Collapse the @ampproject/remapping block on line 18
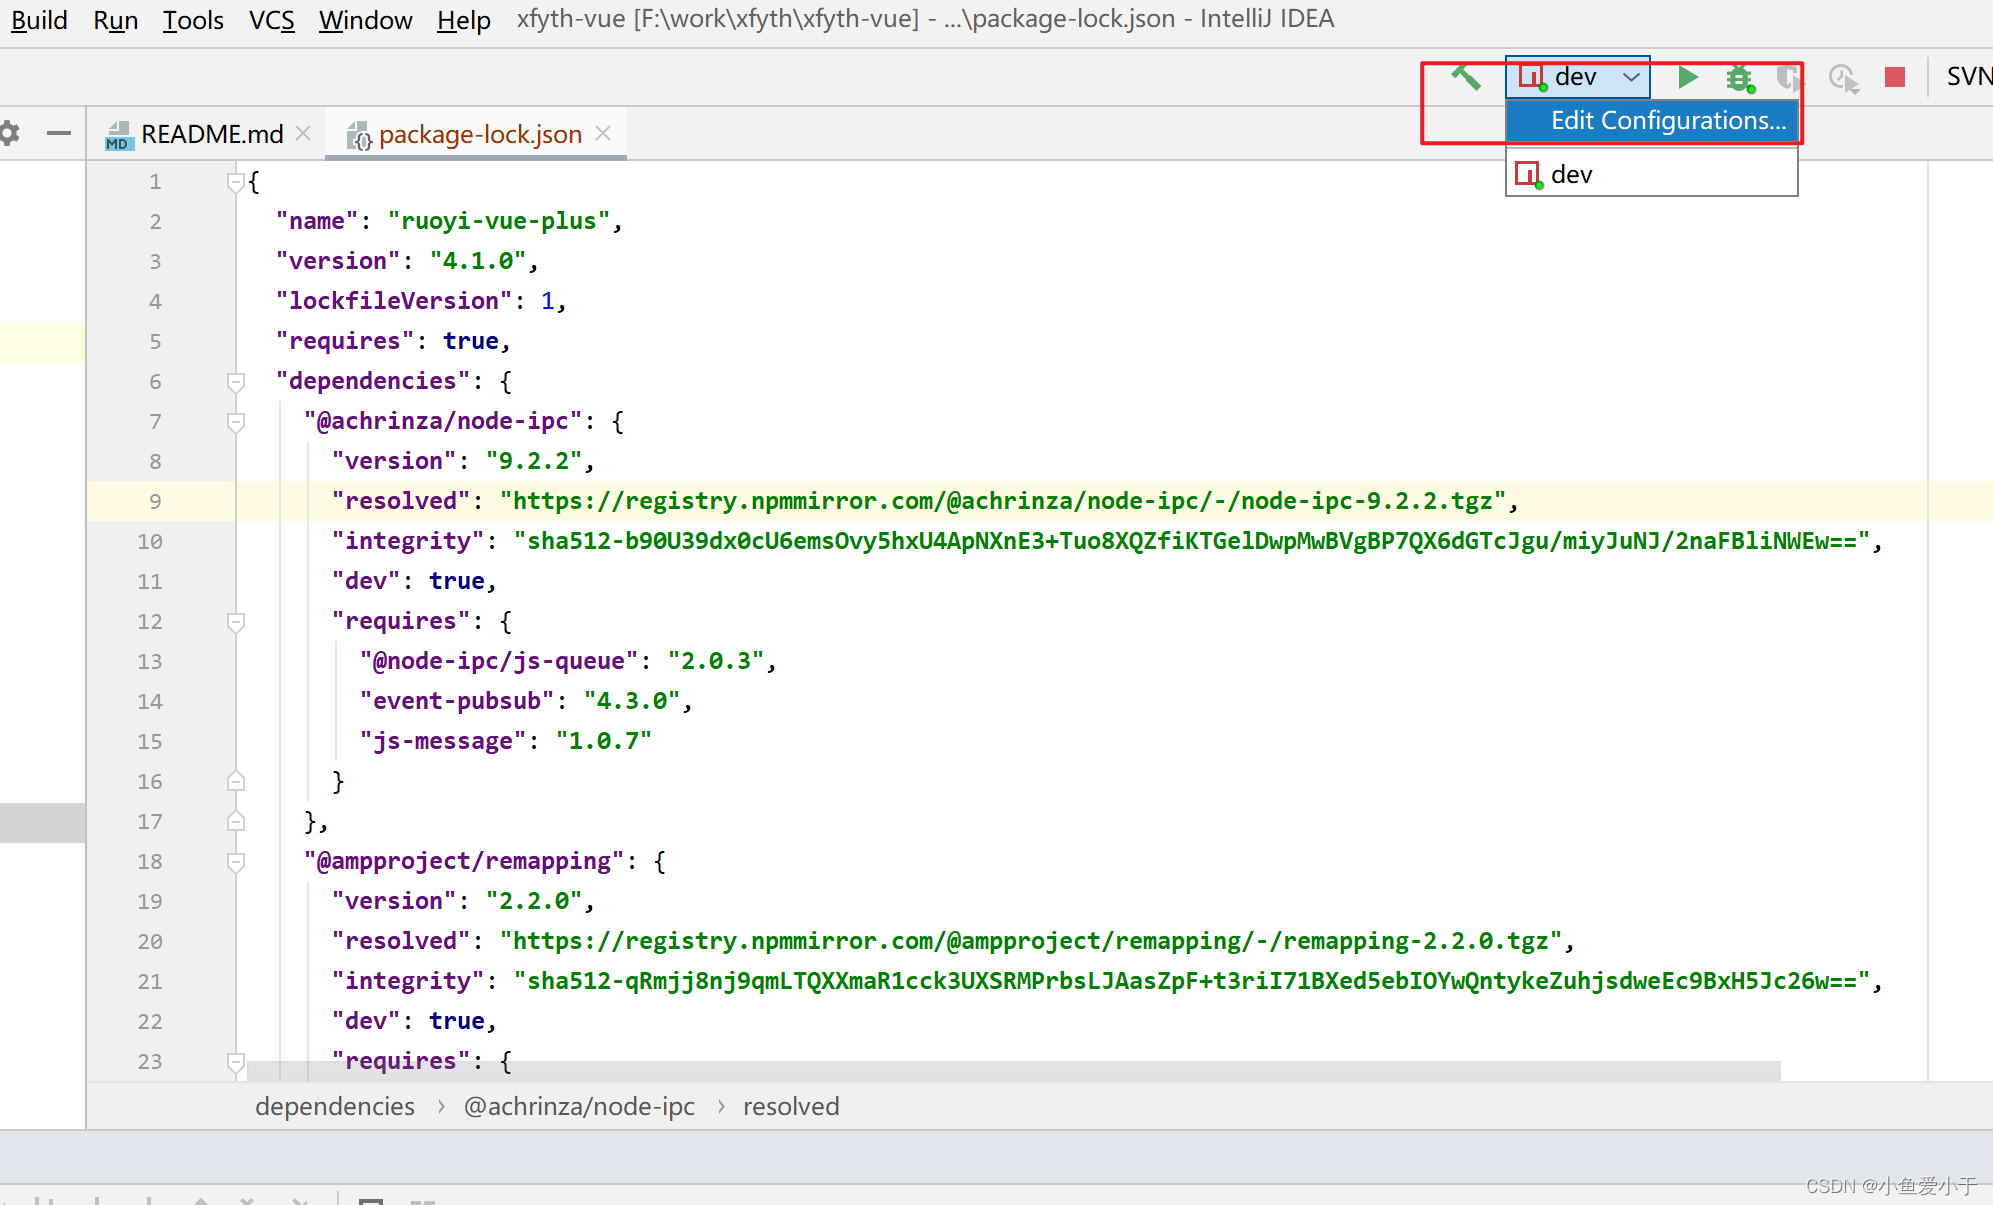Image resolution: width=1993 pixels, height=1205 pixels. (236, 861)
